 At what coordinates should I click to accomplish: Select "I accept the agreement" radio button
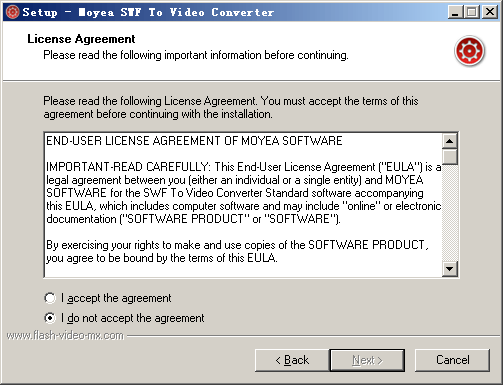click(50, 298)
